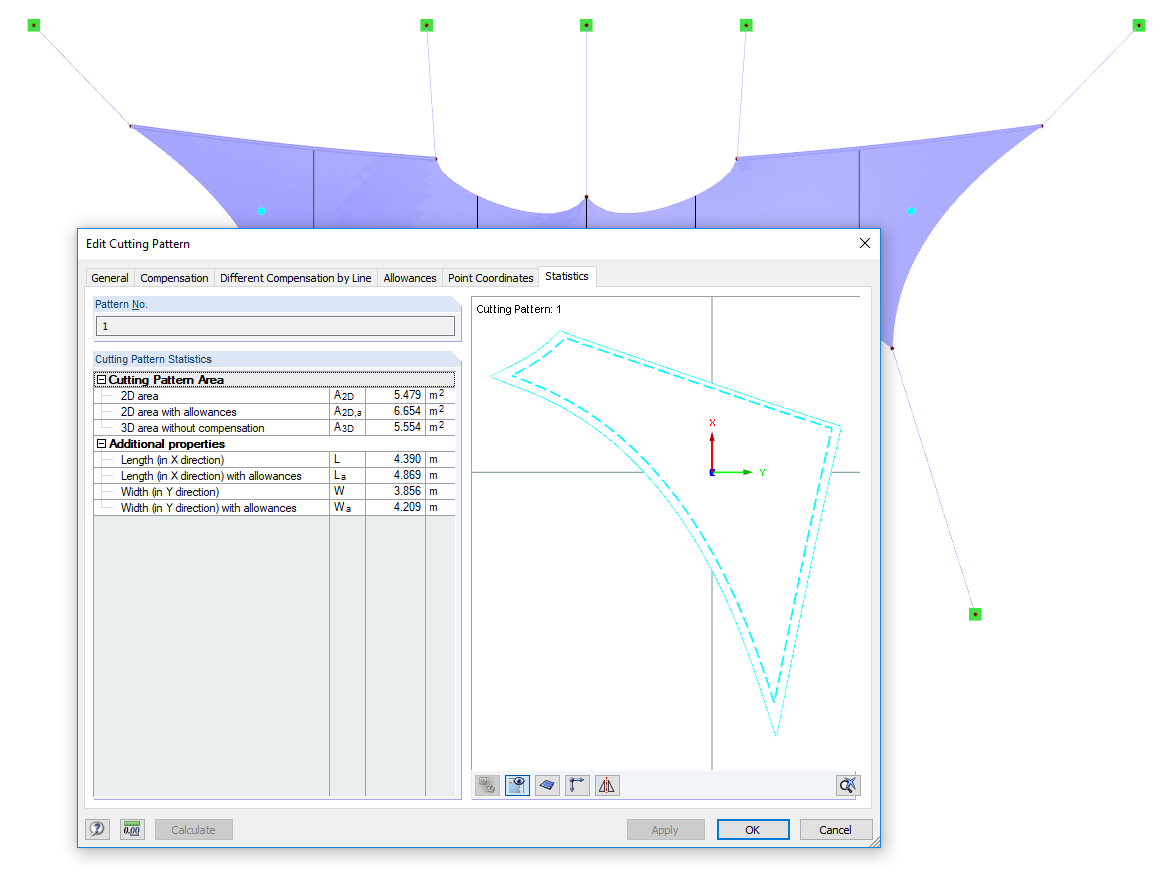Zoom to fit the cutting pattern preview
Image resolution: width=1174 pixels, height=880 pixels.
[x=847, y=785]
